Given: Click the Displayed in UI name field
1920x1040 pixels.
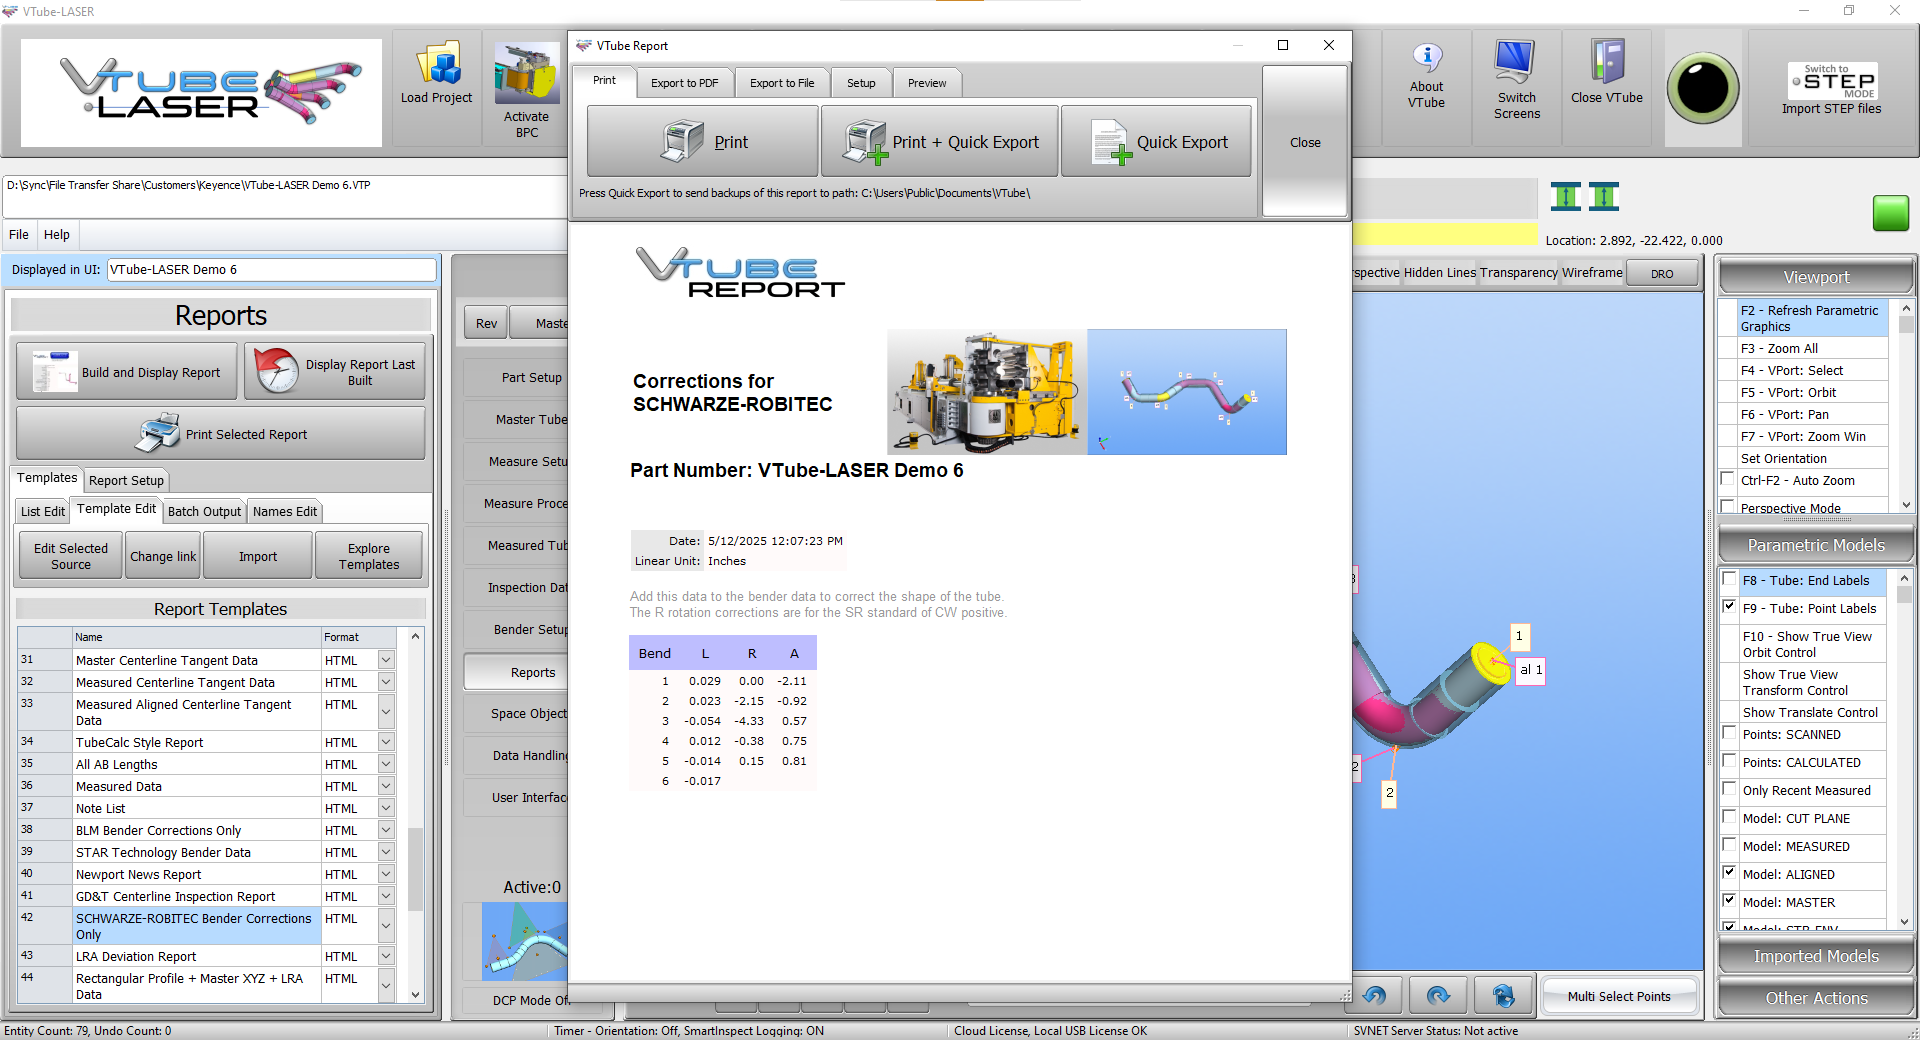Looking at the screenshot, I should pyautogui.click(x=271, y=269).
